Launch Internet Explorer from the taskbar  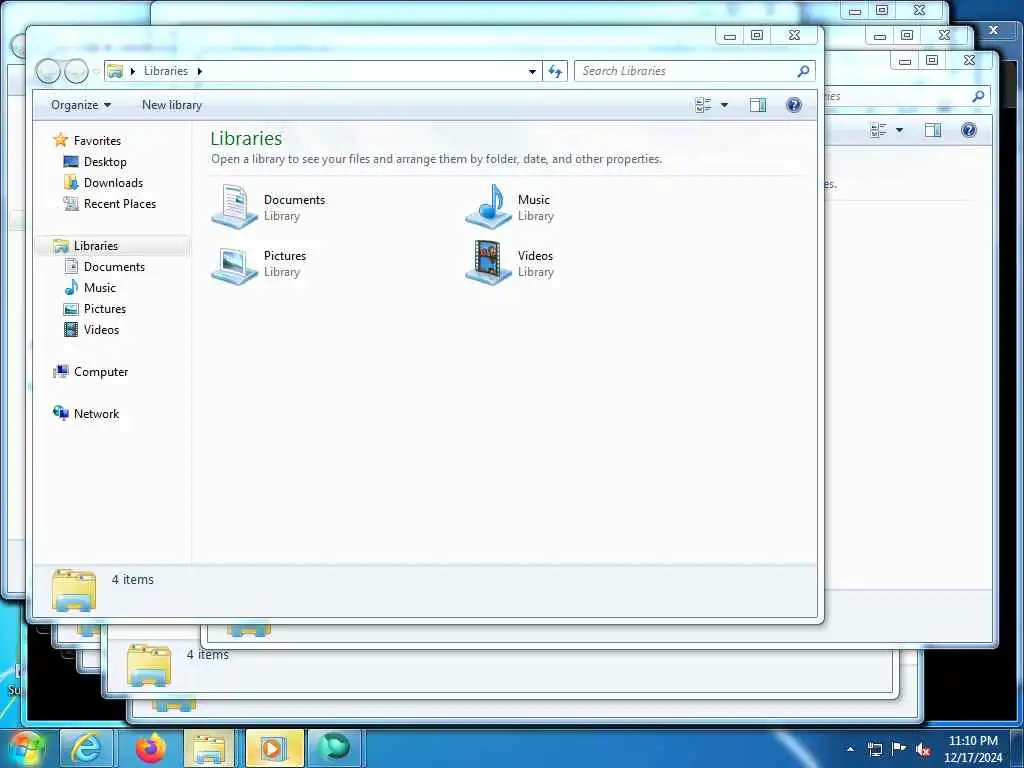87,748
